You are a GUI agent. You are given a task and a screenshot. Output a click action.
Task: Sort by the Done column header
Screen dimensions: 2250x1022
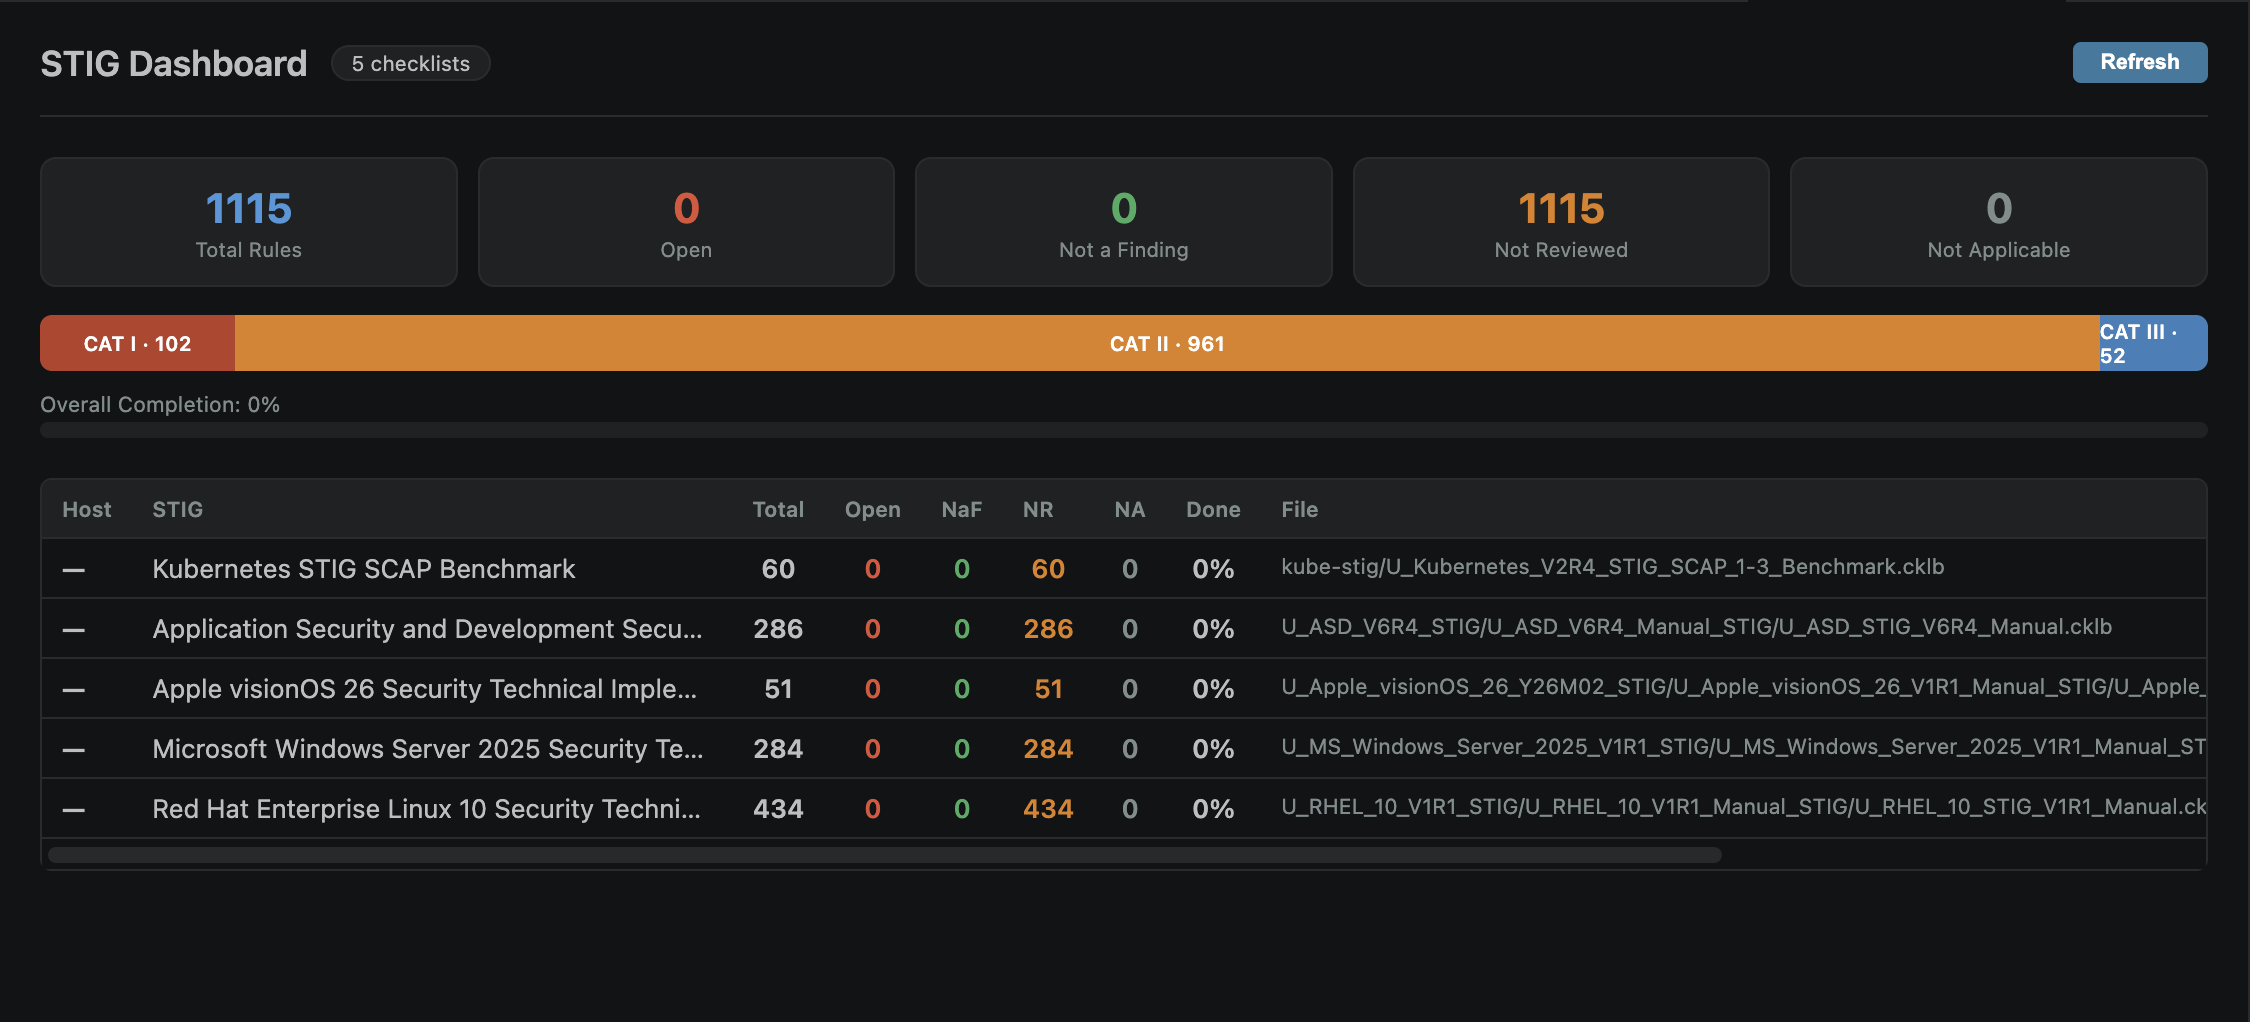pos(1212,509)
